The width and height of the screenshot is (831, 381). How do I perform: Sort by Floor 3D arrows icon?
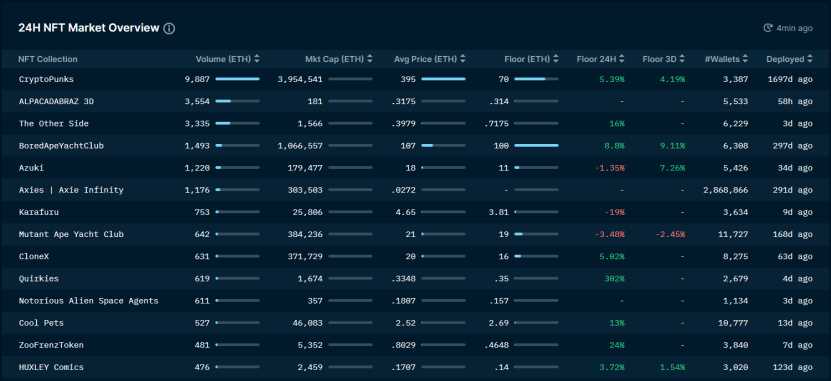tap(682, 59)
